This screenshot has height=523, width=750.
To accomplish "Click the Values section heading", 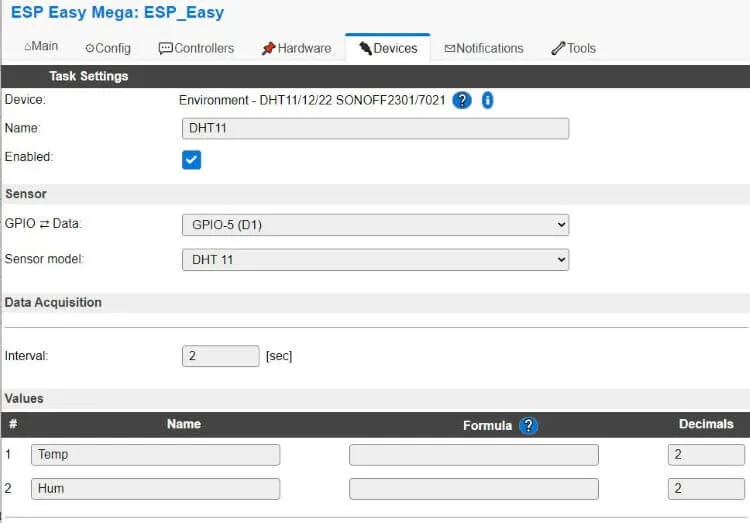I will coord(24,399).
